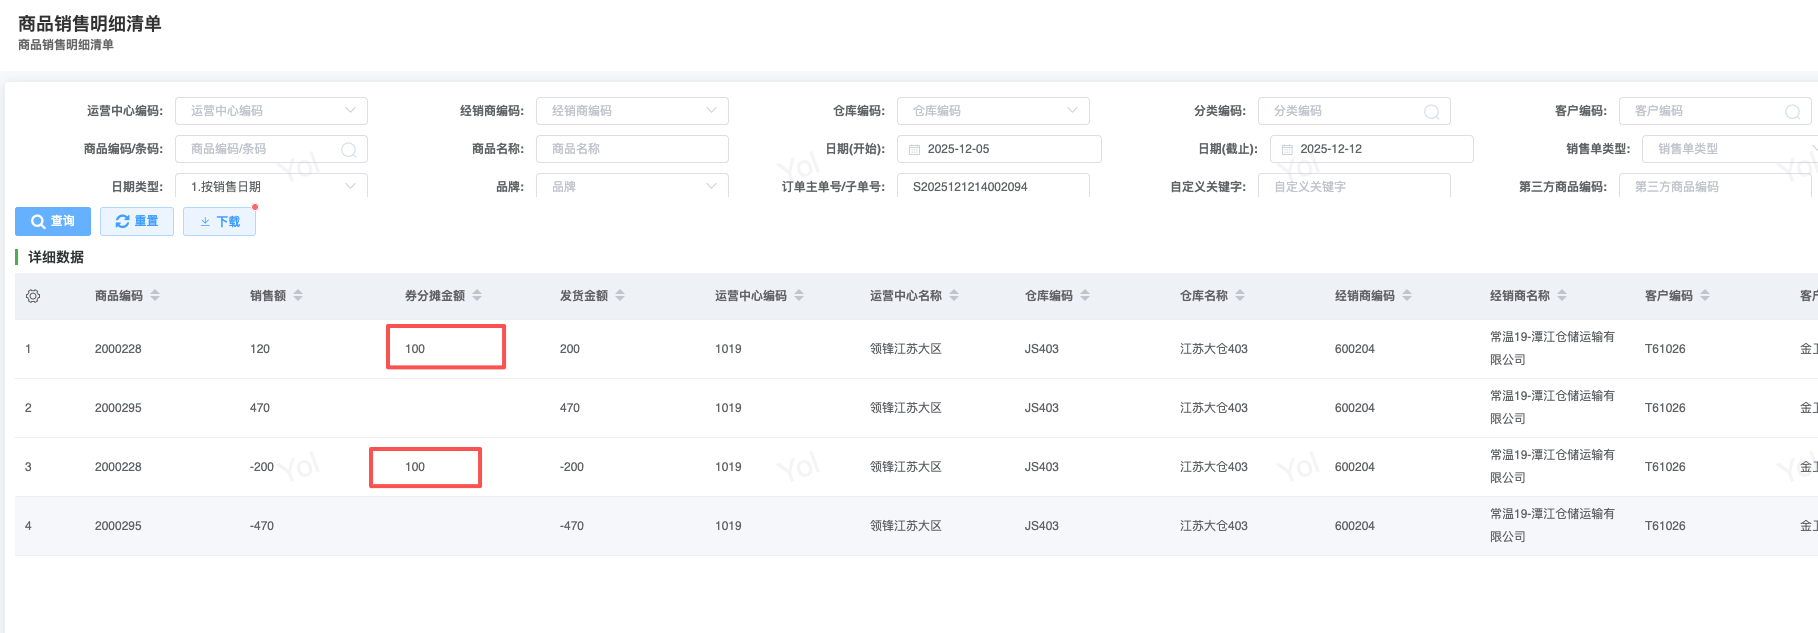Image resolution: width=1818 pixels, height=633 pixels.
Task: Sort table by 销售额 column
Action: coord(298,296)
